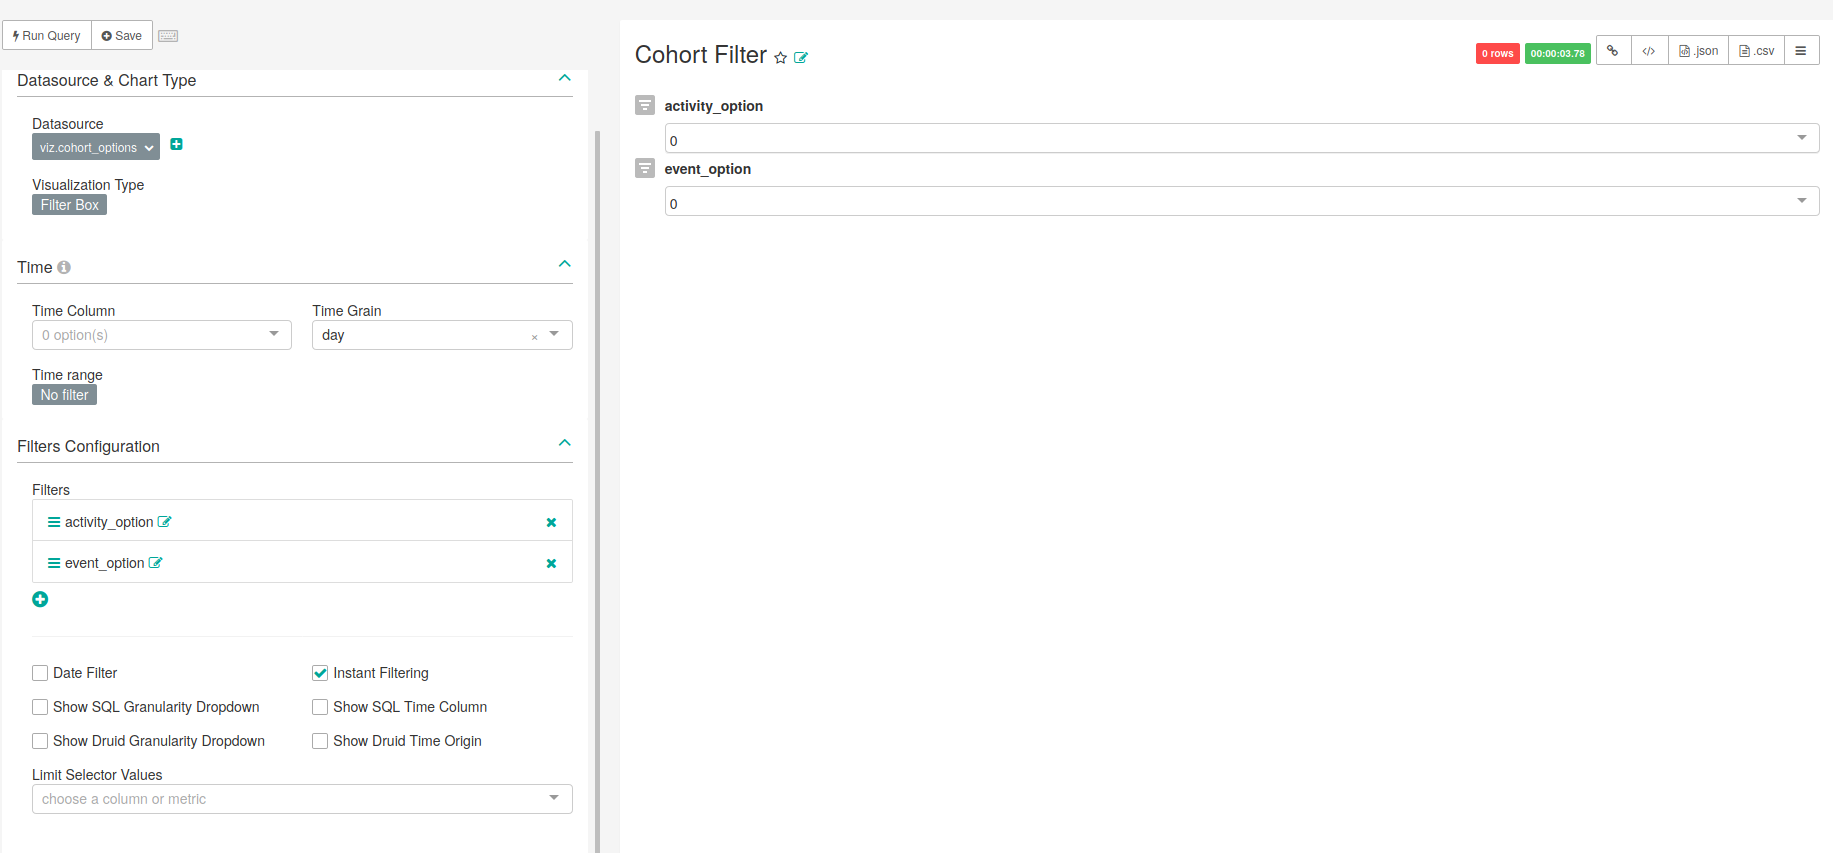Screen dimensions: 1833x853
Task: Remove the activity_option filter
Action: 551,522
